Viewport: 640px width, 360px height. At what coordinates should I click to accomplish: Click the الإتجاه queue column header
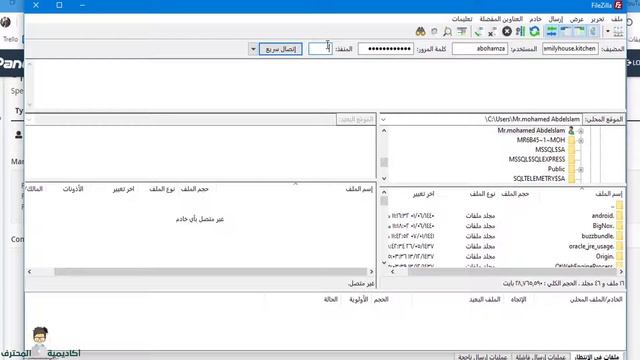click(518, 300)
